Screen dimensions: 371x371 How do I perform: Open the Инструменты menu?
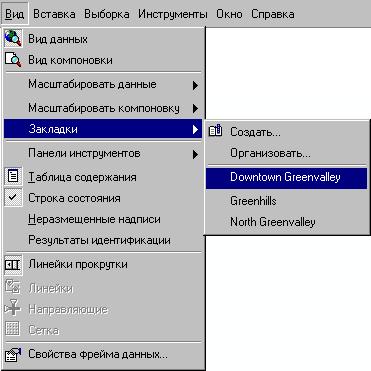click(173, 14)
